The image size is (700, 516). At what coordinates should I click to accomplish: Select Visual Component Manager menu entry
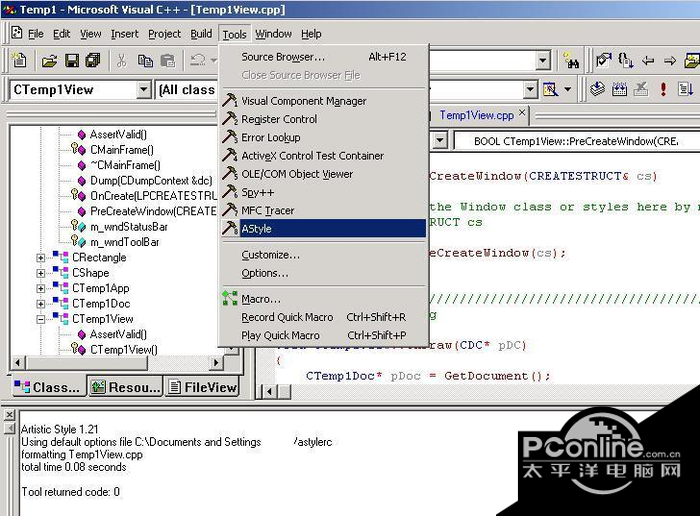[324, 101]
